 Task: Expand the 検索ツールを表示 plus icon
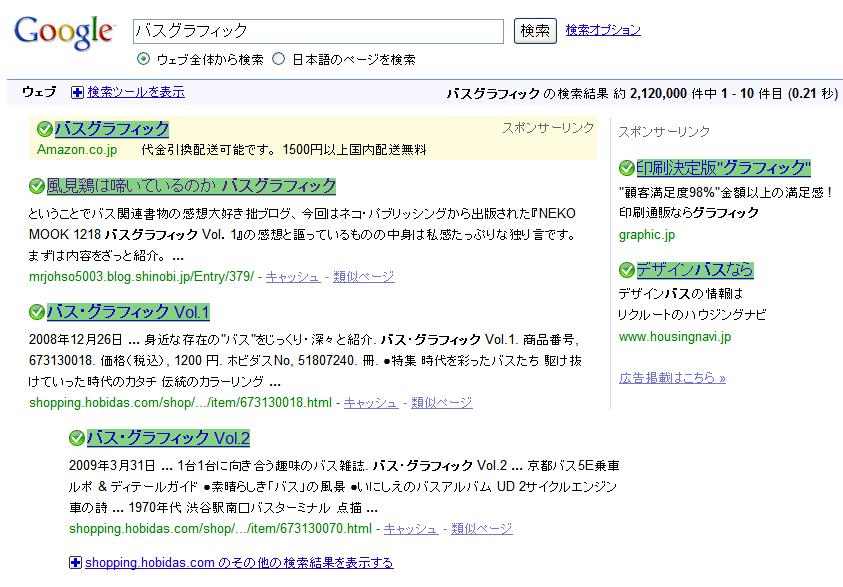pos(77,92)
